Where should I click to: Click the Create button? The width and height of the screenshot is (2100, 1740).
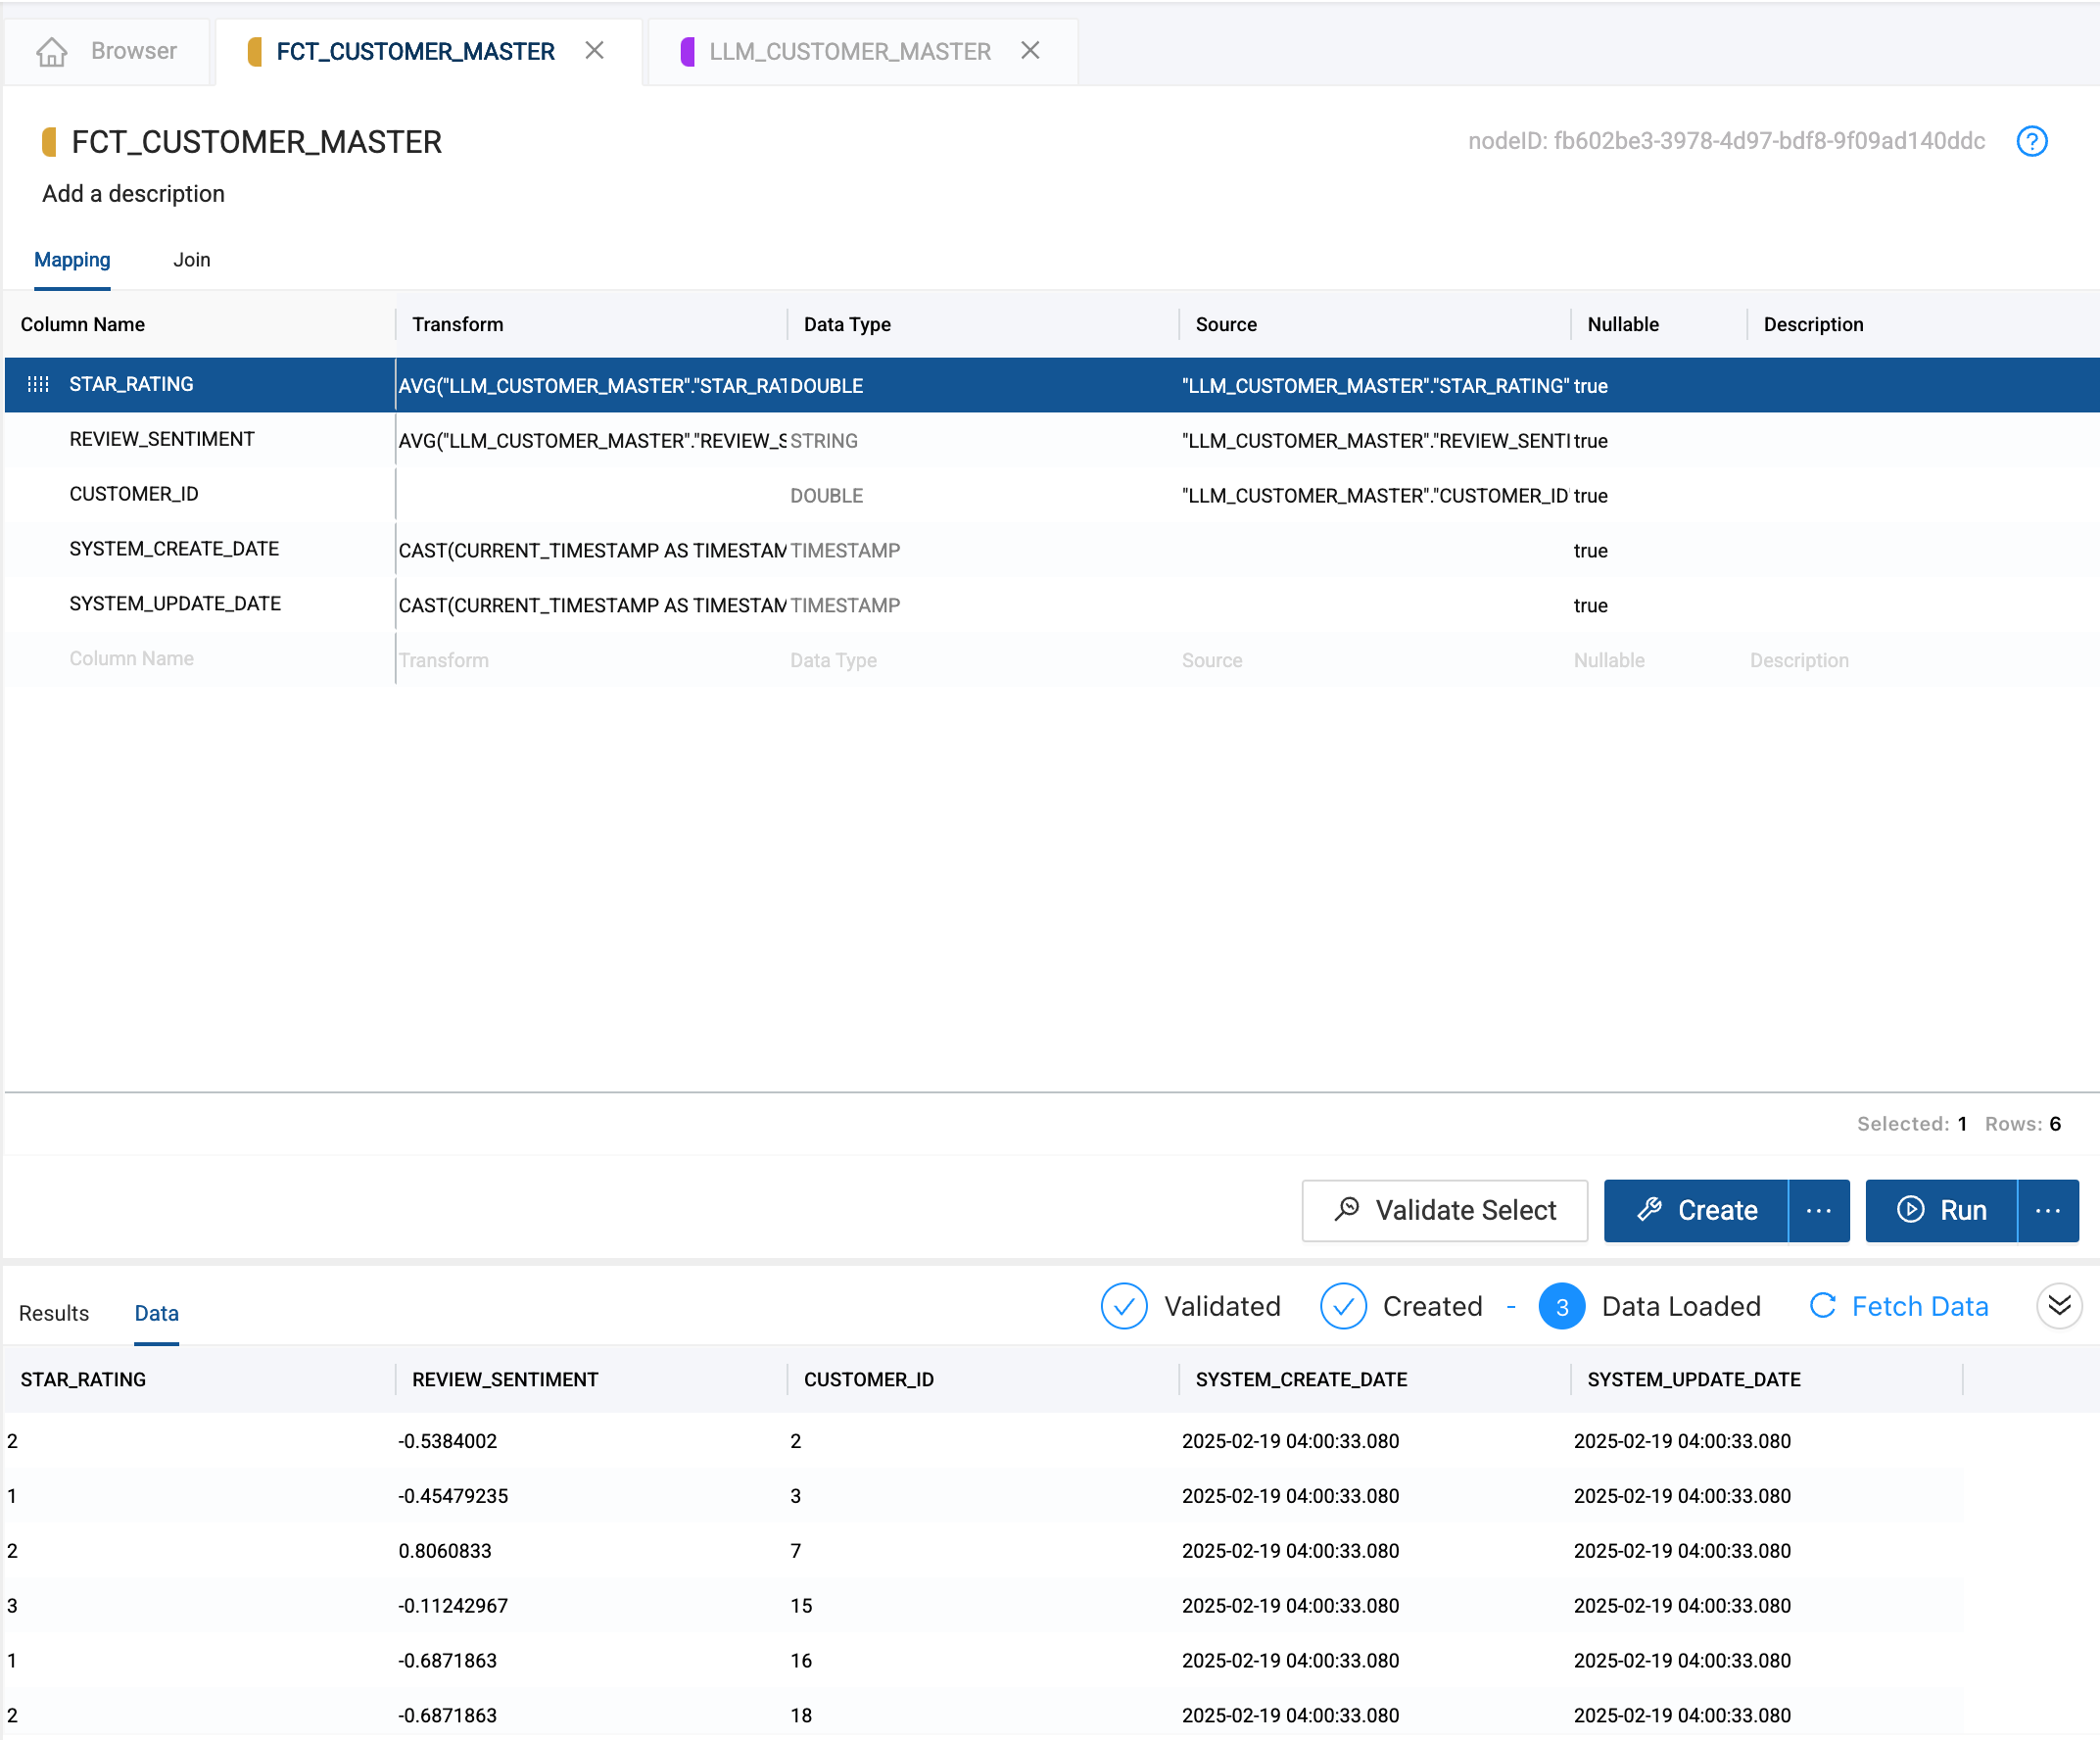coord(1696,1210)
